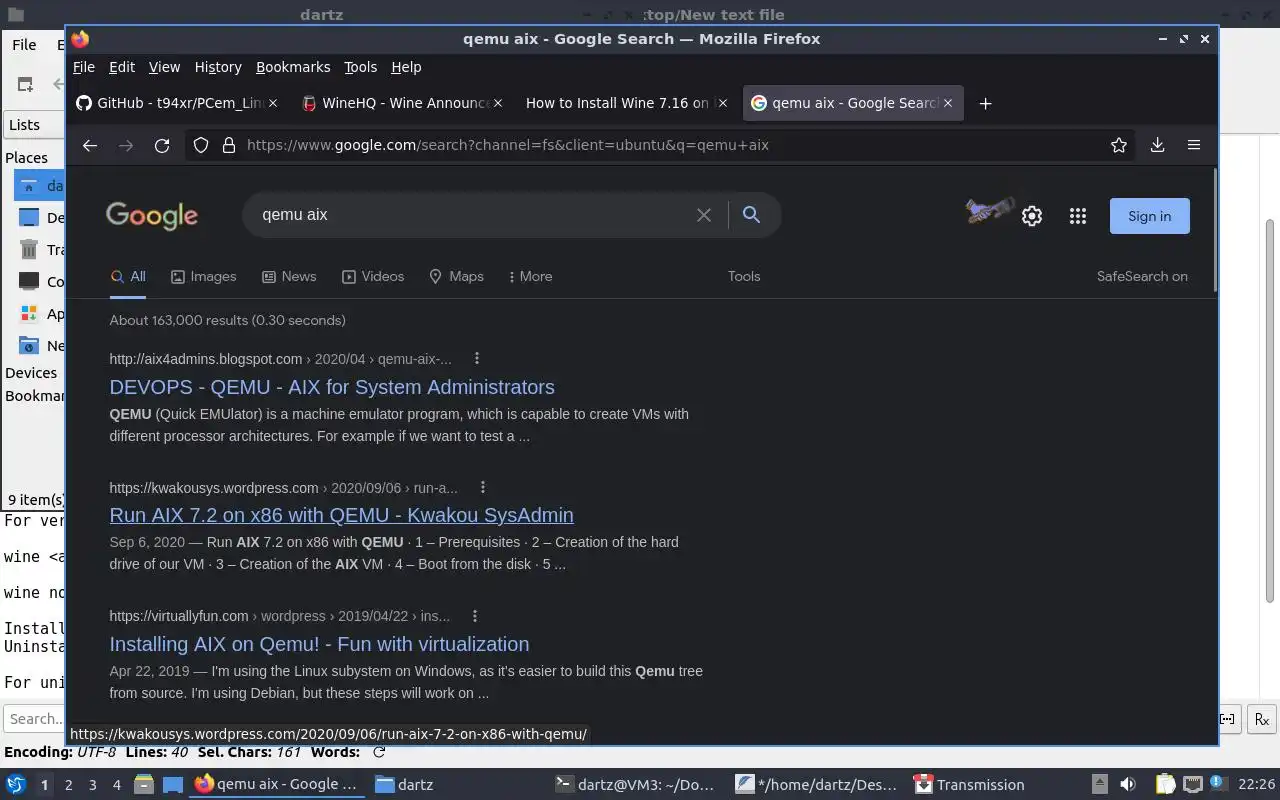Viewport: 1280px width, 800px height.
Task: Clear the Google search box with X
Action: coord(704,215)
